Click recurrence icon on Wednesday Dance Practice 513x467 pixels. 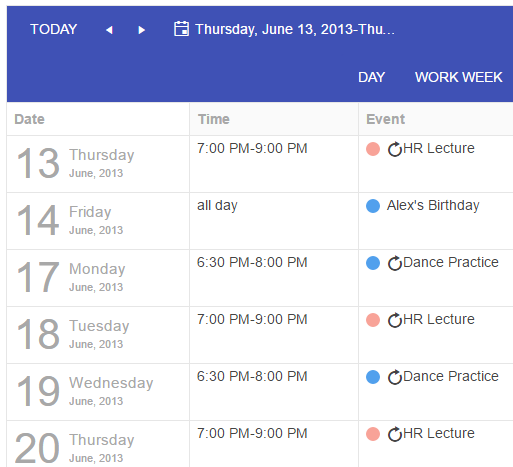(x=395, y=377)
